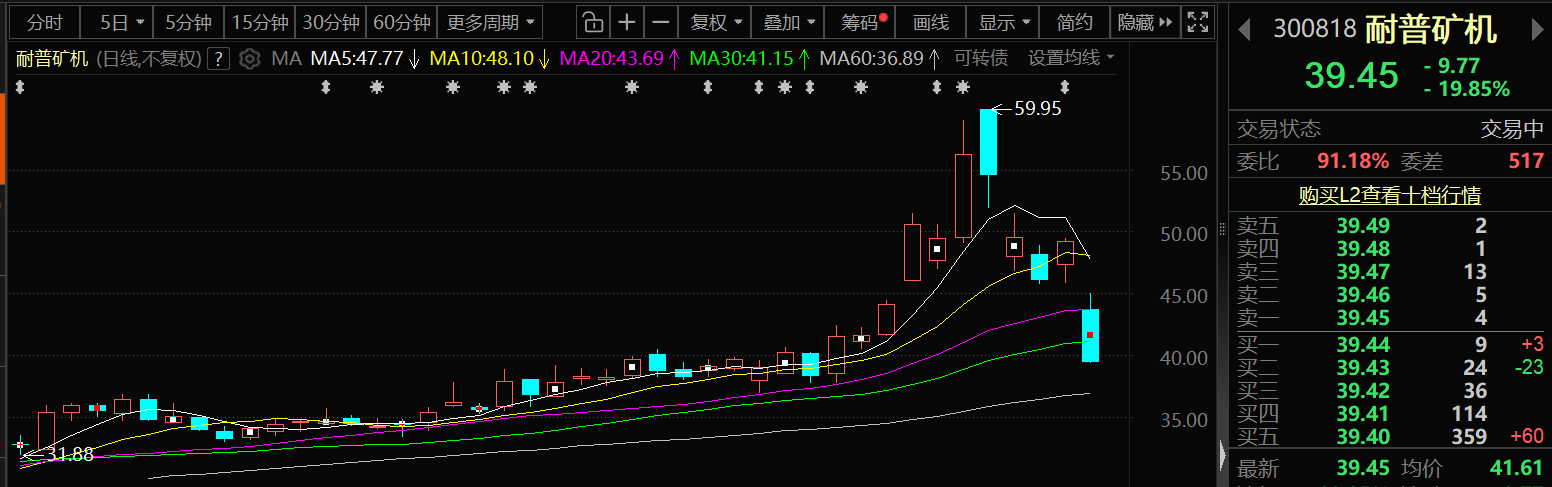Click the 购买L2查看十档行情 link
This screenshot has height=487, width=1552.
[x=1389, y=196]
